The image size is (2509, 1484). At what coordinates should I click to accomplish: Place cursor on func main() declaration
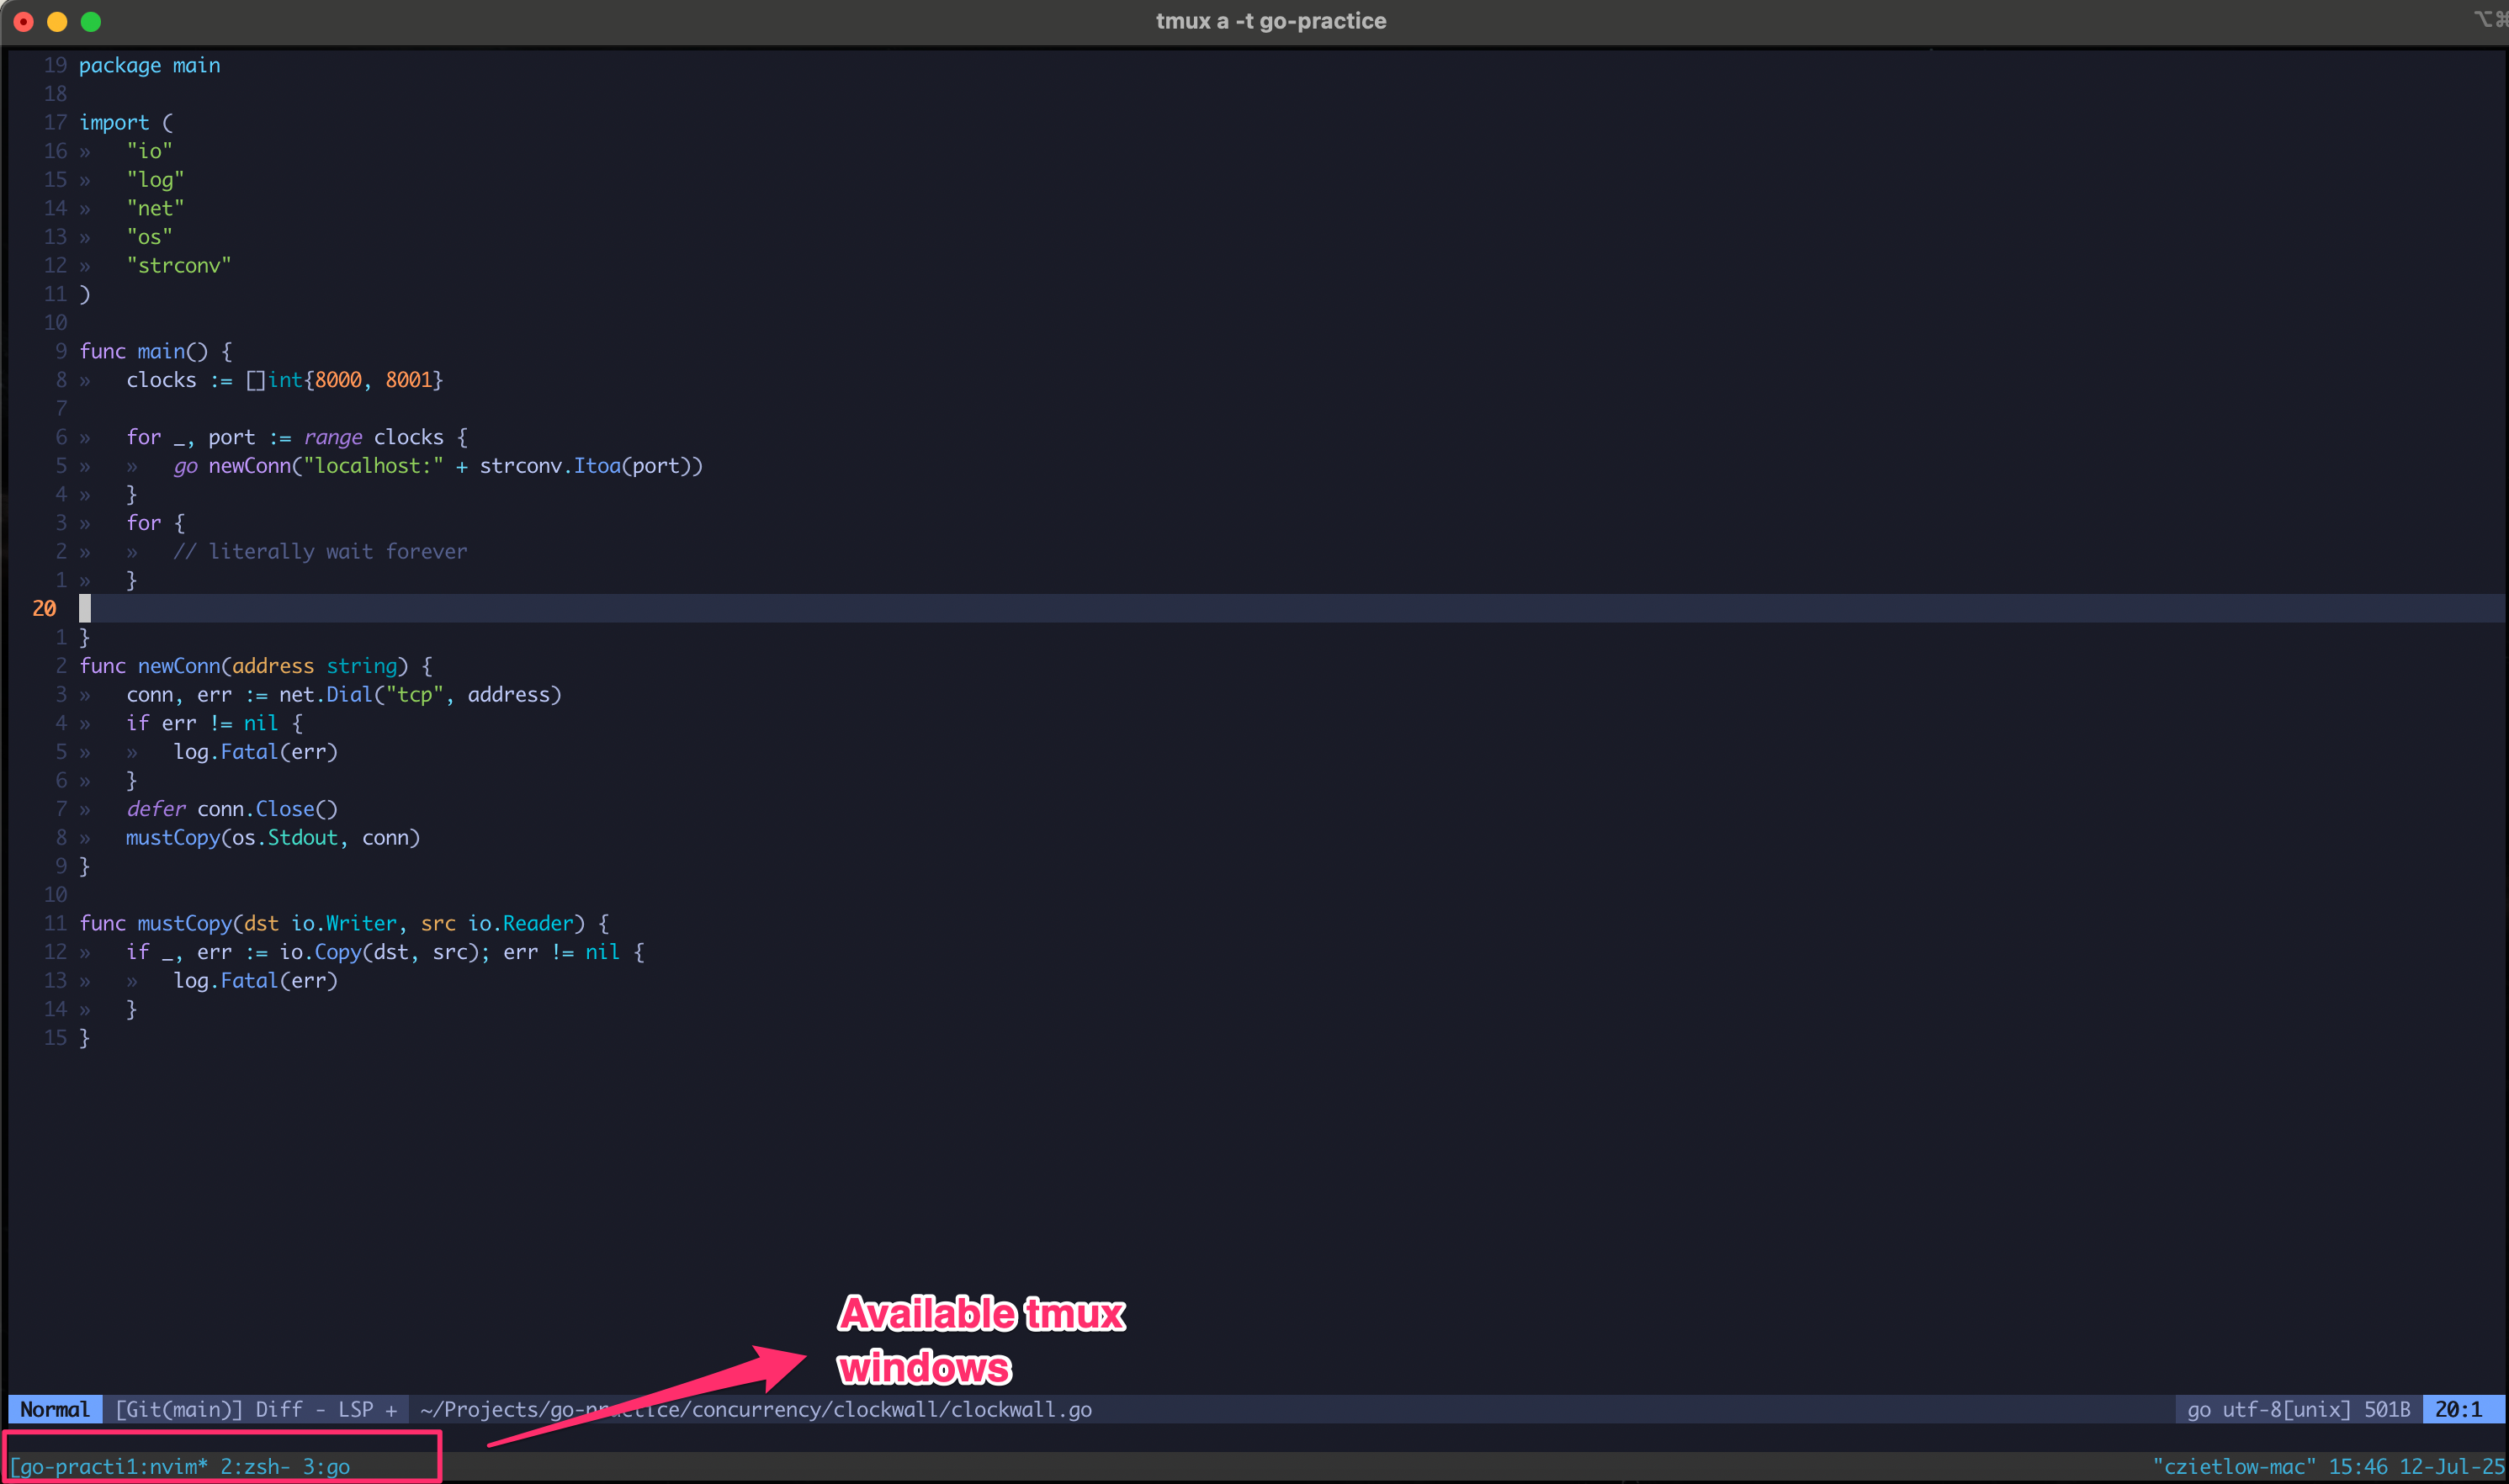[x=156, y=351]
